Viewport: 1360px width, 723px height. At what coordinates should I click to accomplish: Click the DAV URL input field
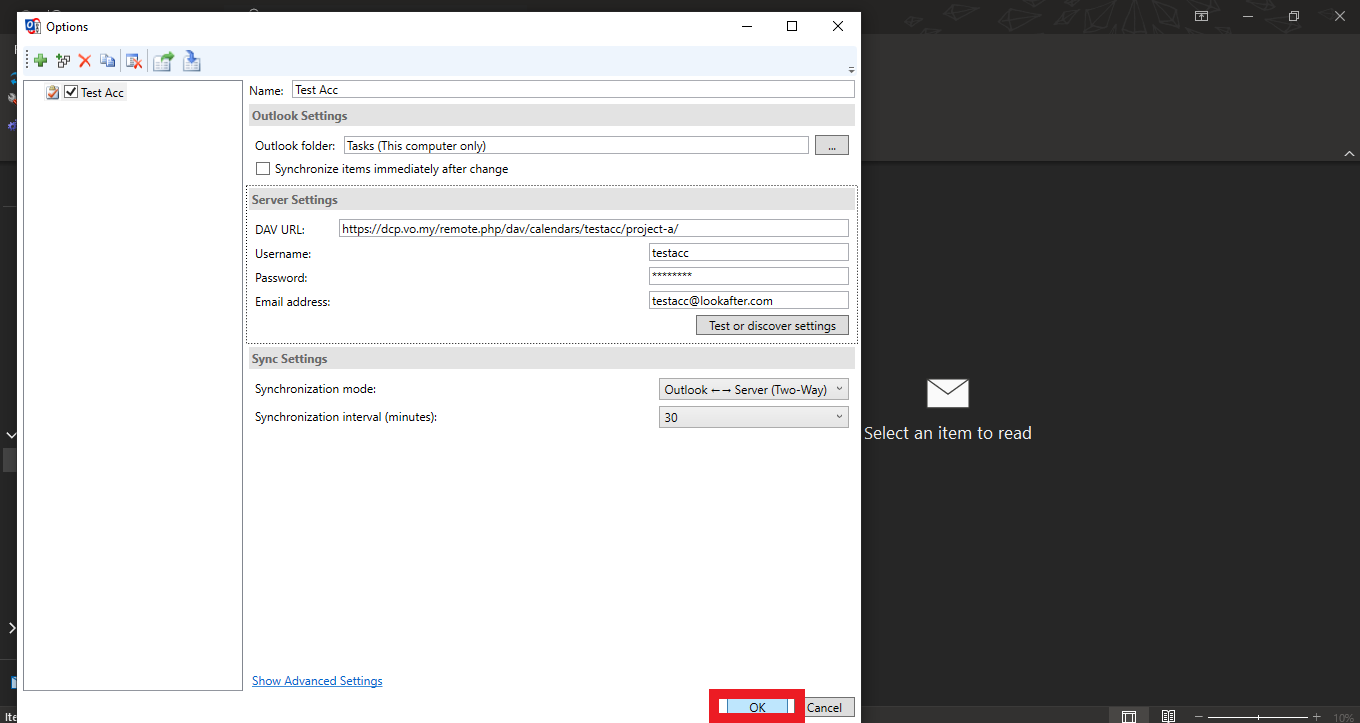point(593,229)
